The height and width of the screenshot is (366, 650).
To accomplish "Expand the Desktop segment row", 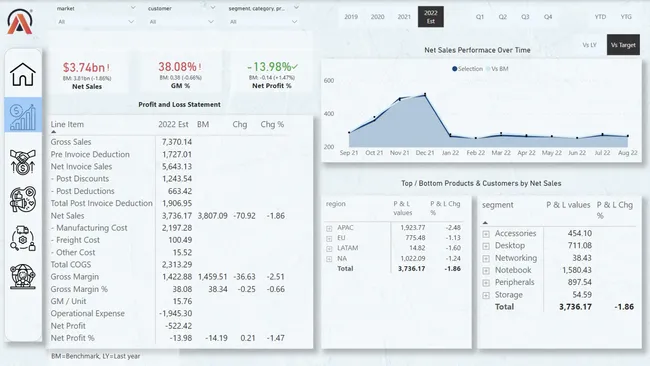I will pos(486,246).
